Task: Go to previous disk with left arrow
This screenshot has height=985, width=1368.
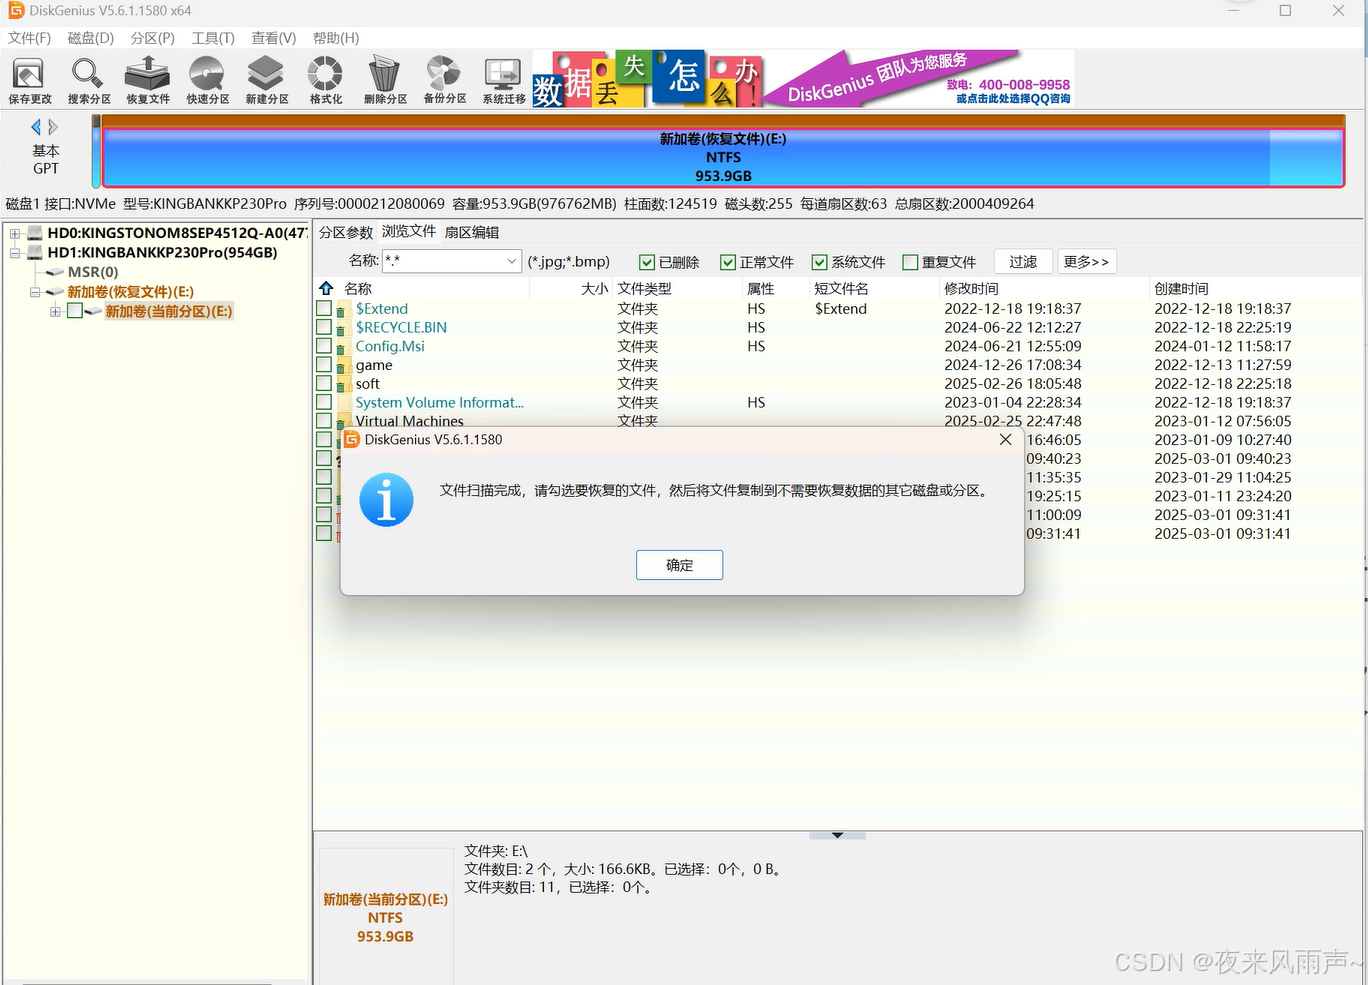Action: pyautogui.click(x=36, y=127)
